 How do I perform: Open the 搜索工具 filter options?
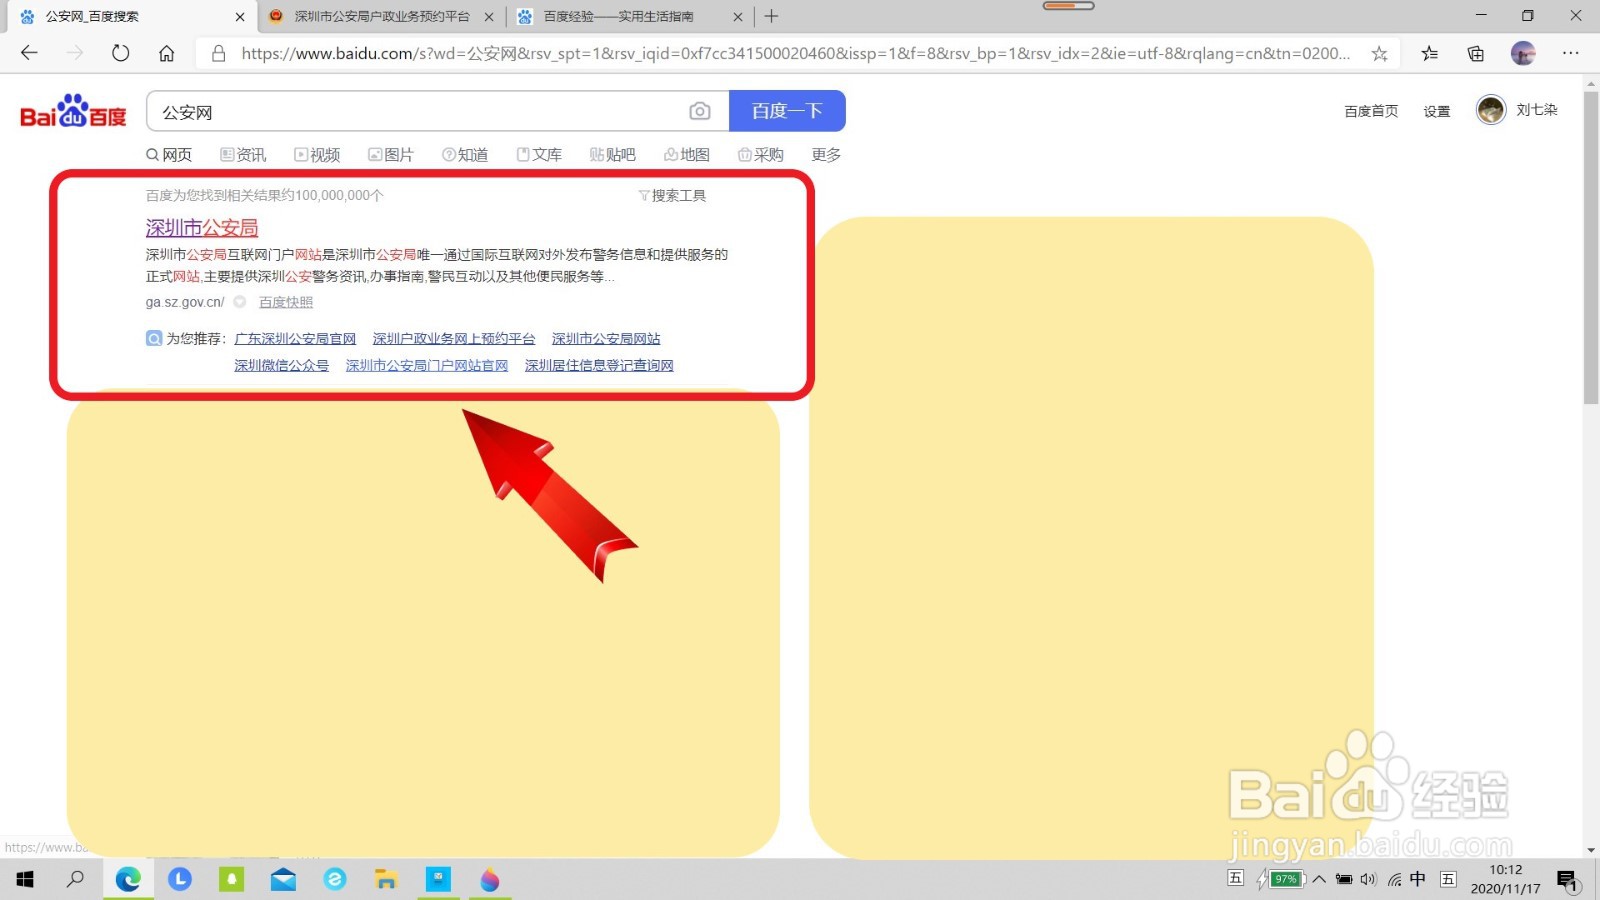pos(672,195)
